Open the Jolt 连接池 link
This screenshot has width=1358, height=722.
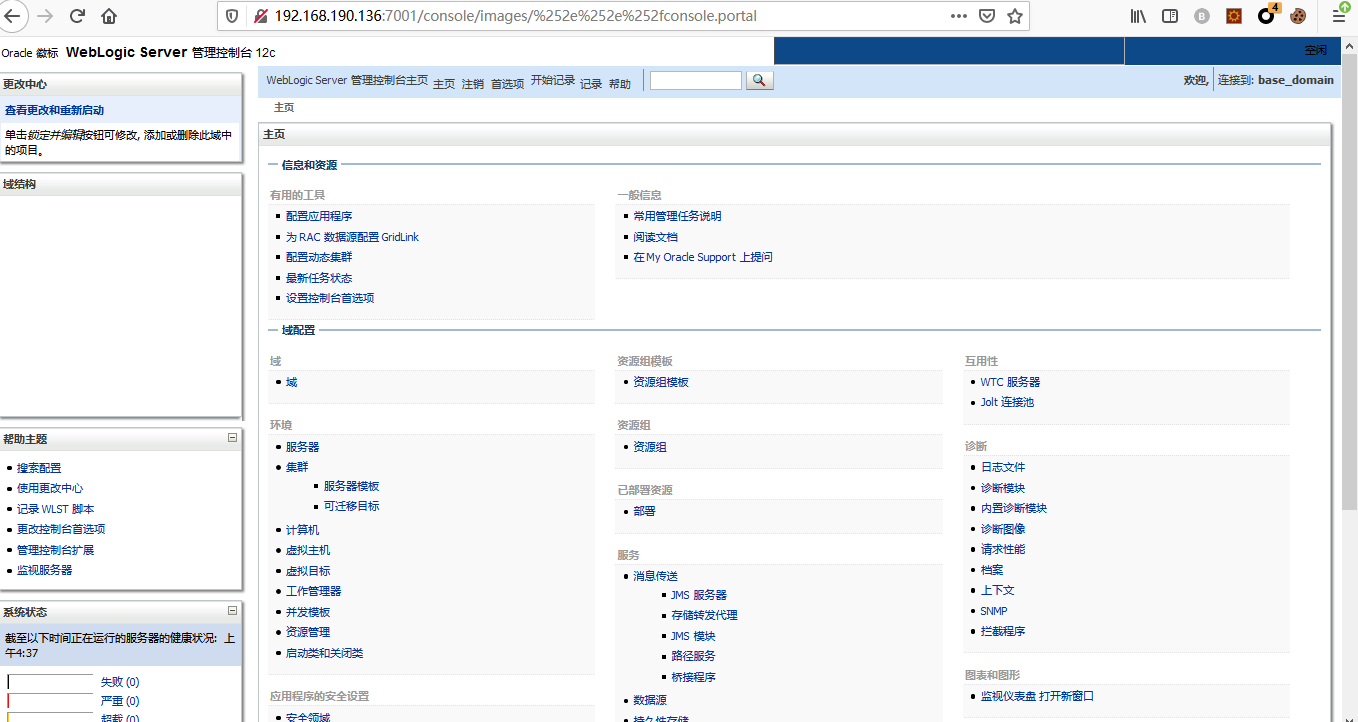pyautogui.click(x=1007, y=402)
